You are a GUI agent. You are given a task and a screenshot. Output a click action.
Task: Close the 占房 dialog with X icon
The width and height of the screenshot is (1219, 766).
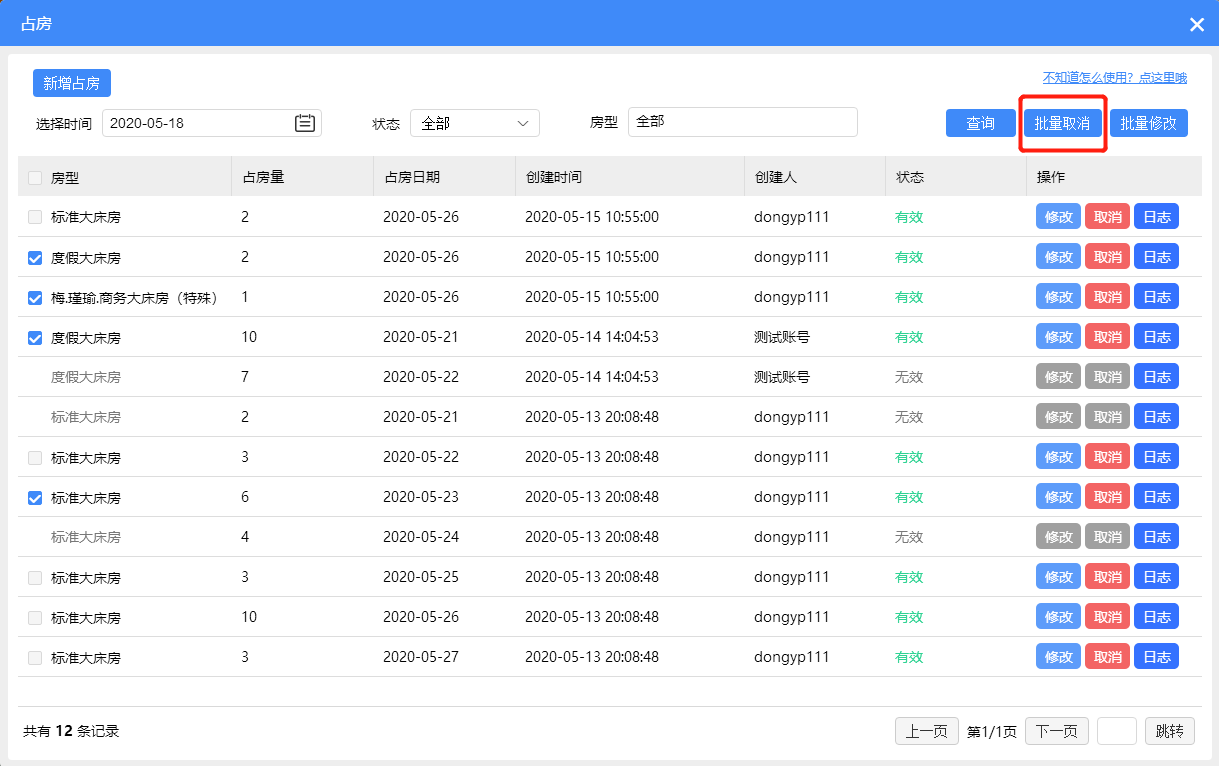pyautogui.click(x=1197, y=24)
